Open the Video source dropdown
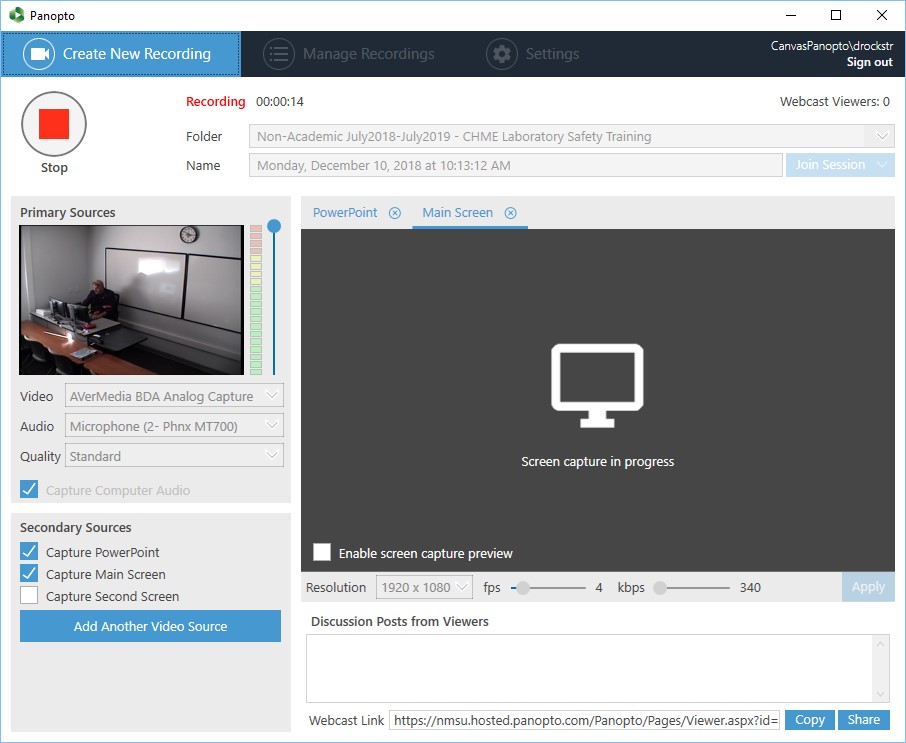Screen dimensions: 906x743 coord(174,396)
